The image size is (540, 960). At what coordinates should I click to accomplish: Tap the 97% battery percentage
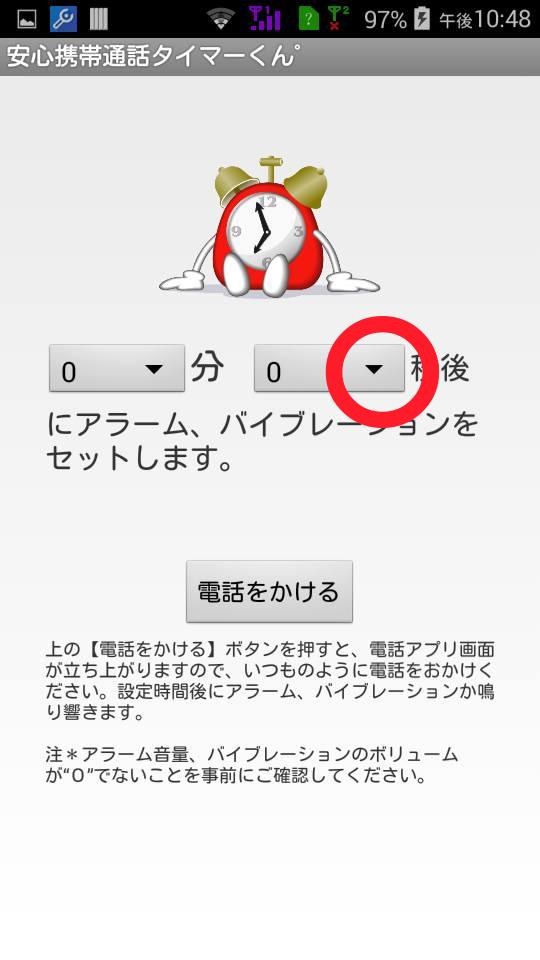pyautogui.click(x=385, y=20)
